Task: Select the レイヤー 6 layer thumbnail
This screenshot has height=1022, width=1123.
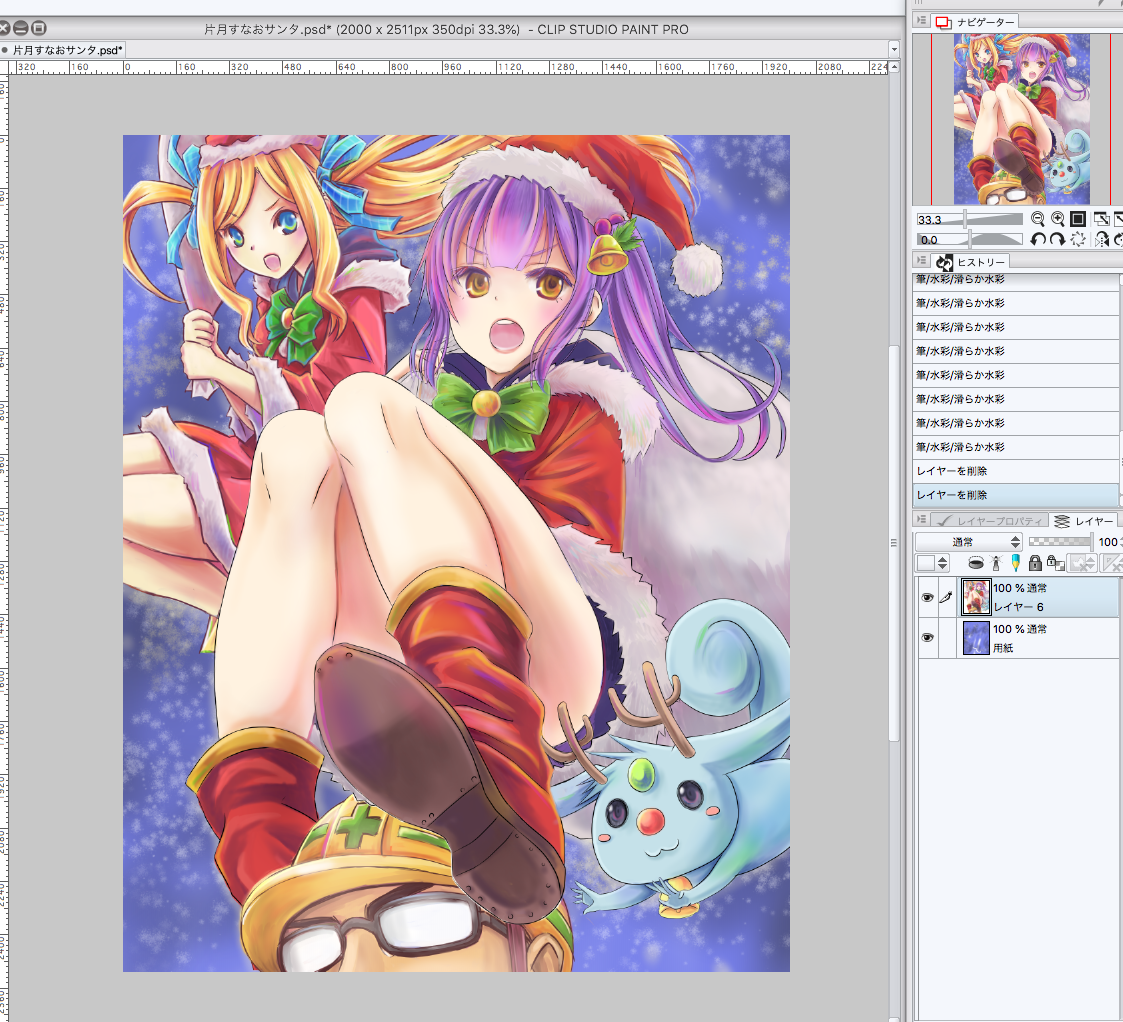Action: point(975,597)
